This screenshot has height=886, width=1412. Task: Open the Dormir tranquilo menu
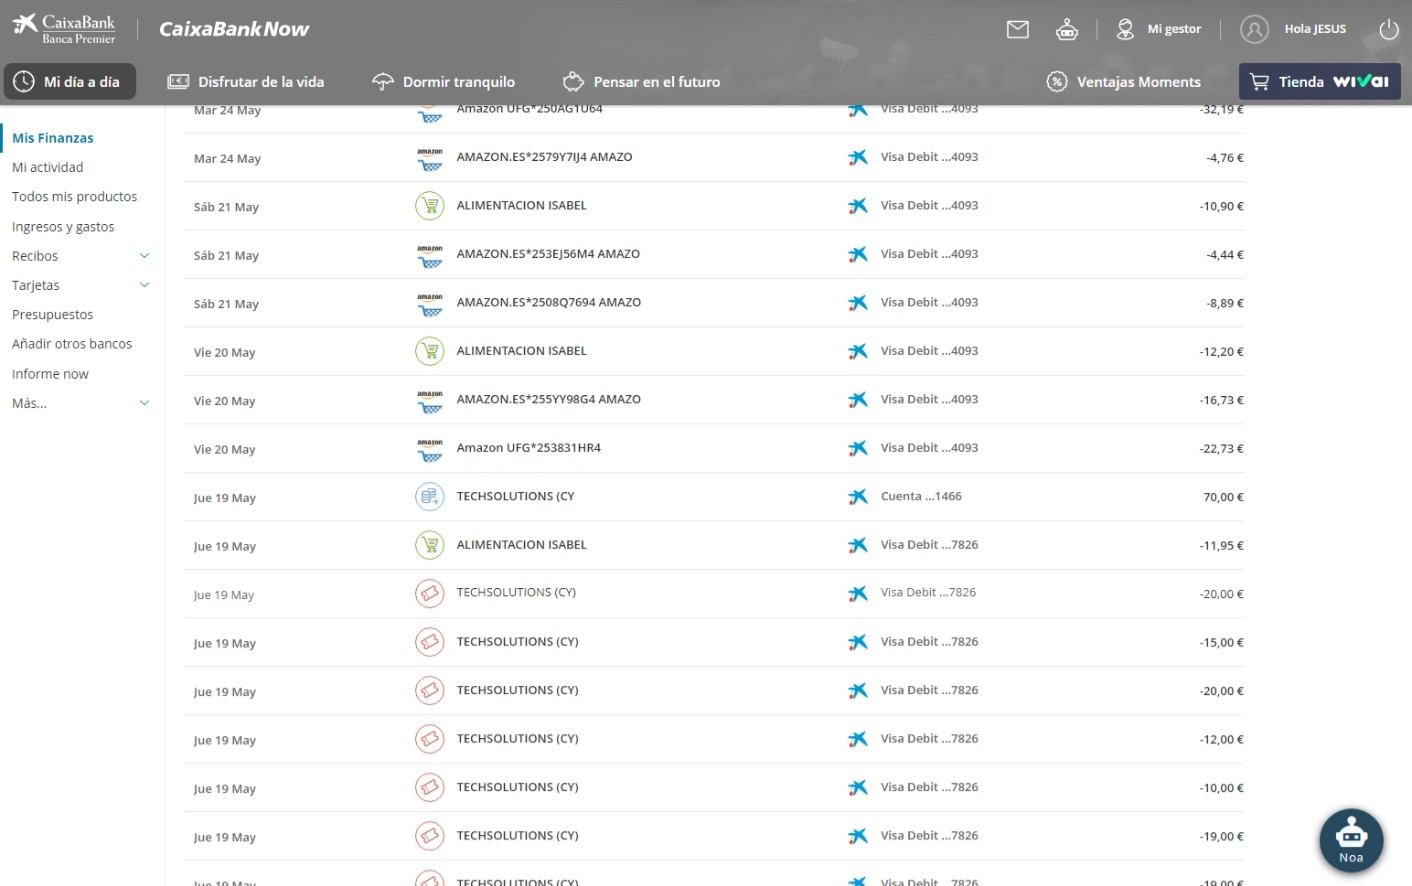pyautogui.click(x=443, y=82)
